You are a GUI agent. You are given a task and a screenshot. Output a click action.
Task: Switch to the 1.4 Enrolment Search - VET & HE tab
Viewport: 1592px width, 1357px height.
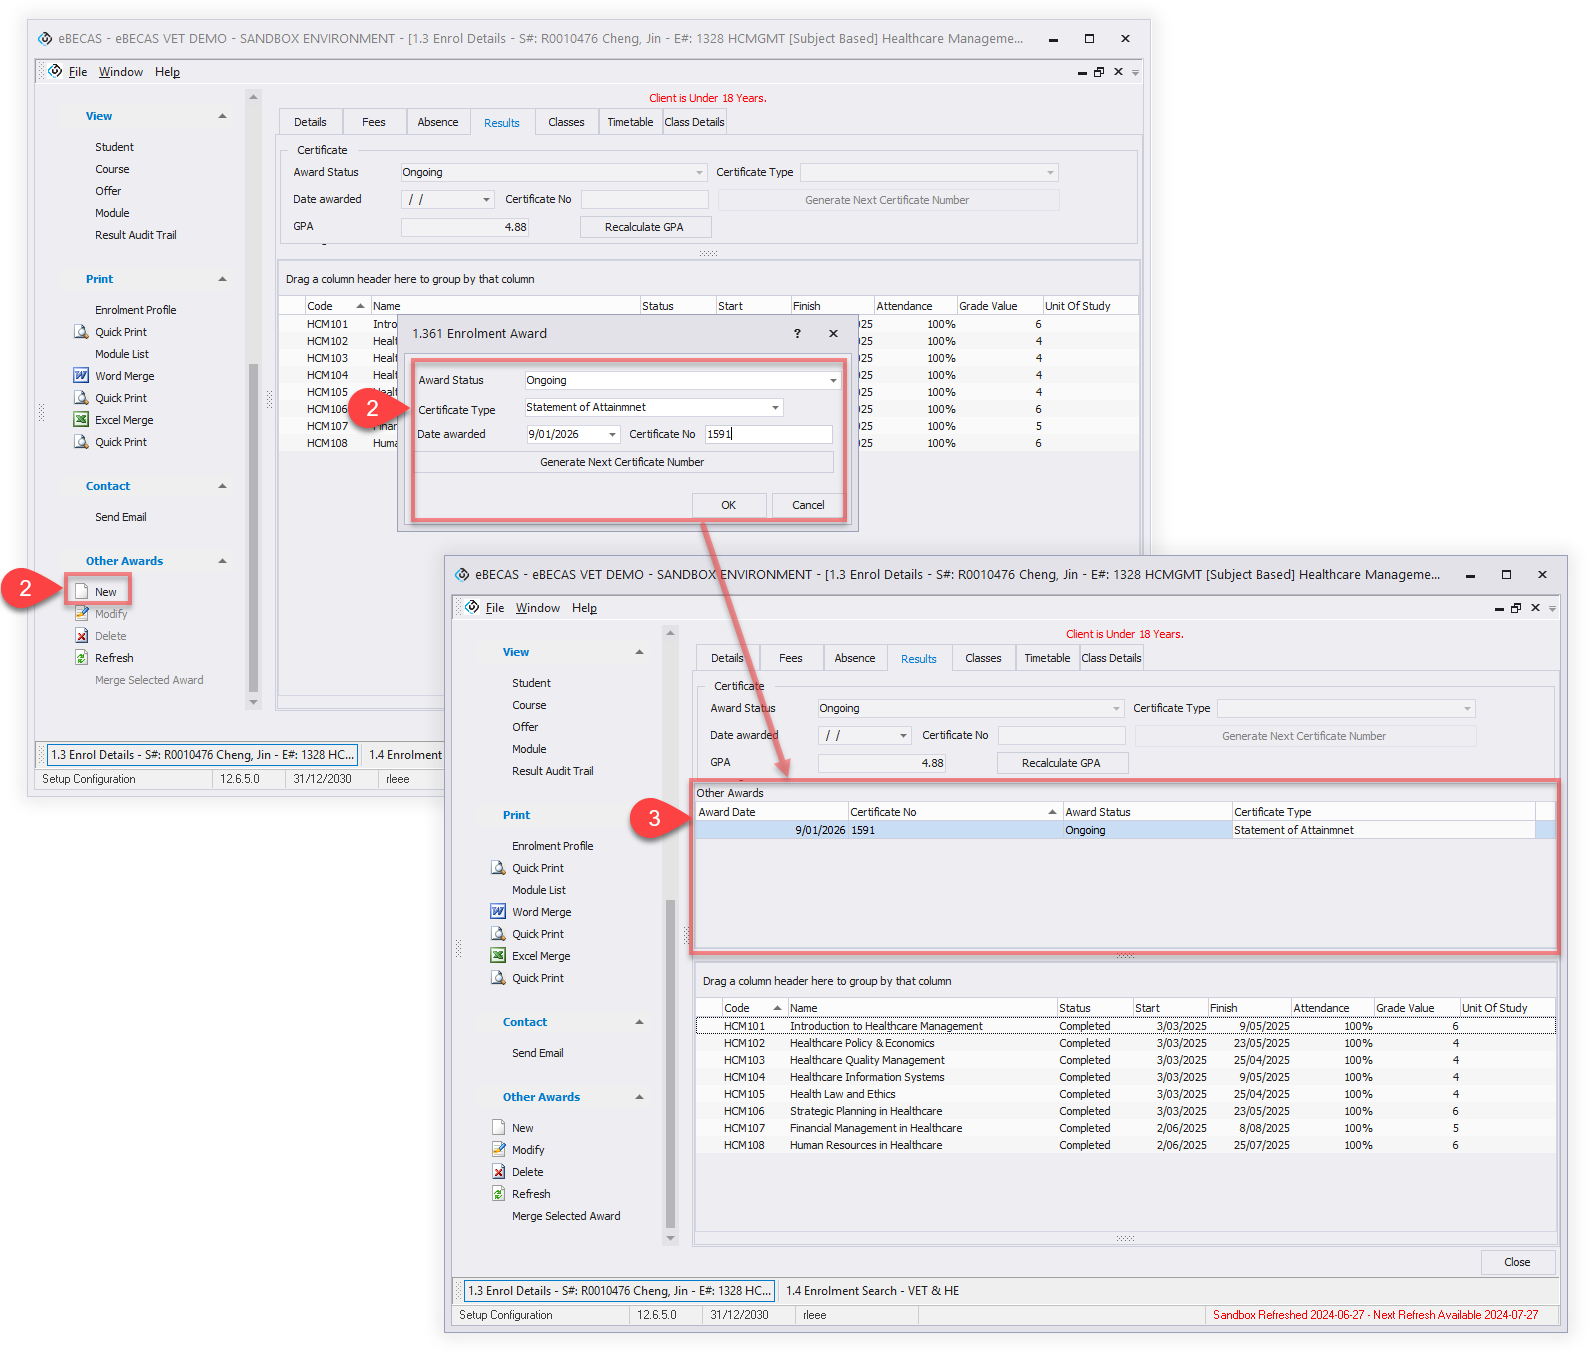[871, 1291]
